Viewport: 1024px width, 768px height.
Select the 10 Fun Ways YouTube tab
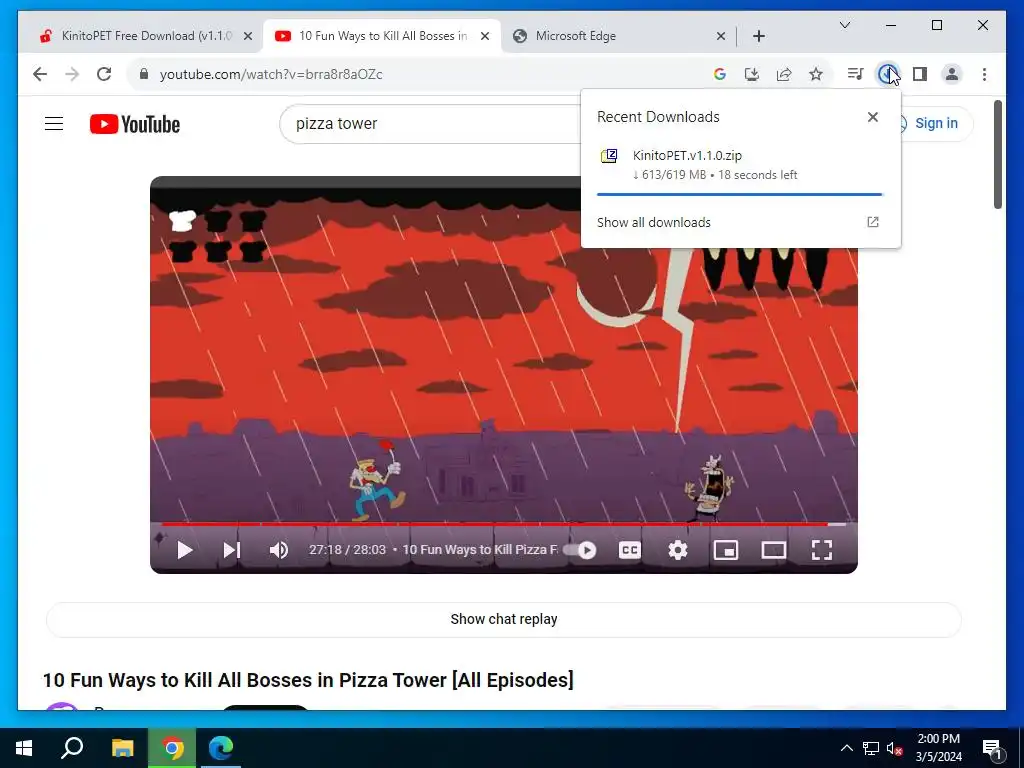click(x=382, y=36)
